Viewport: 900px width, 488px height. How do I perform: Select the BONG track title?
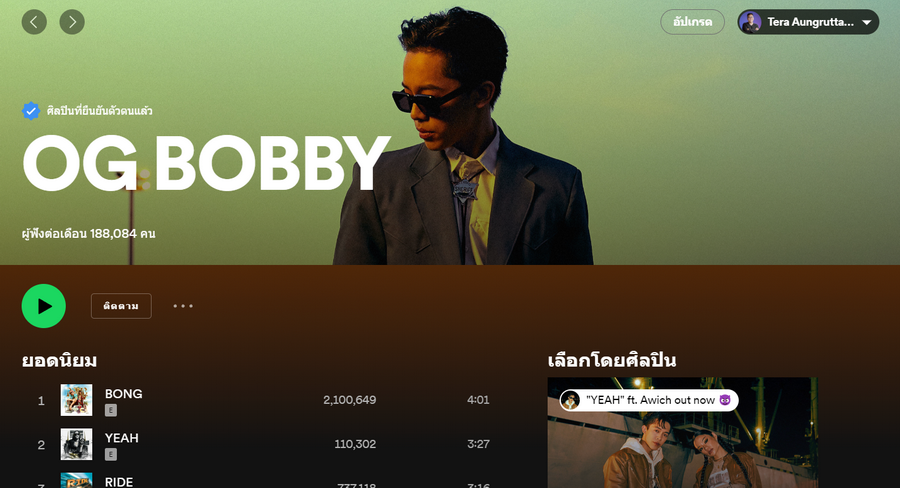click(123, 394)
